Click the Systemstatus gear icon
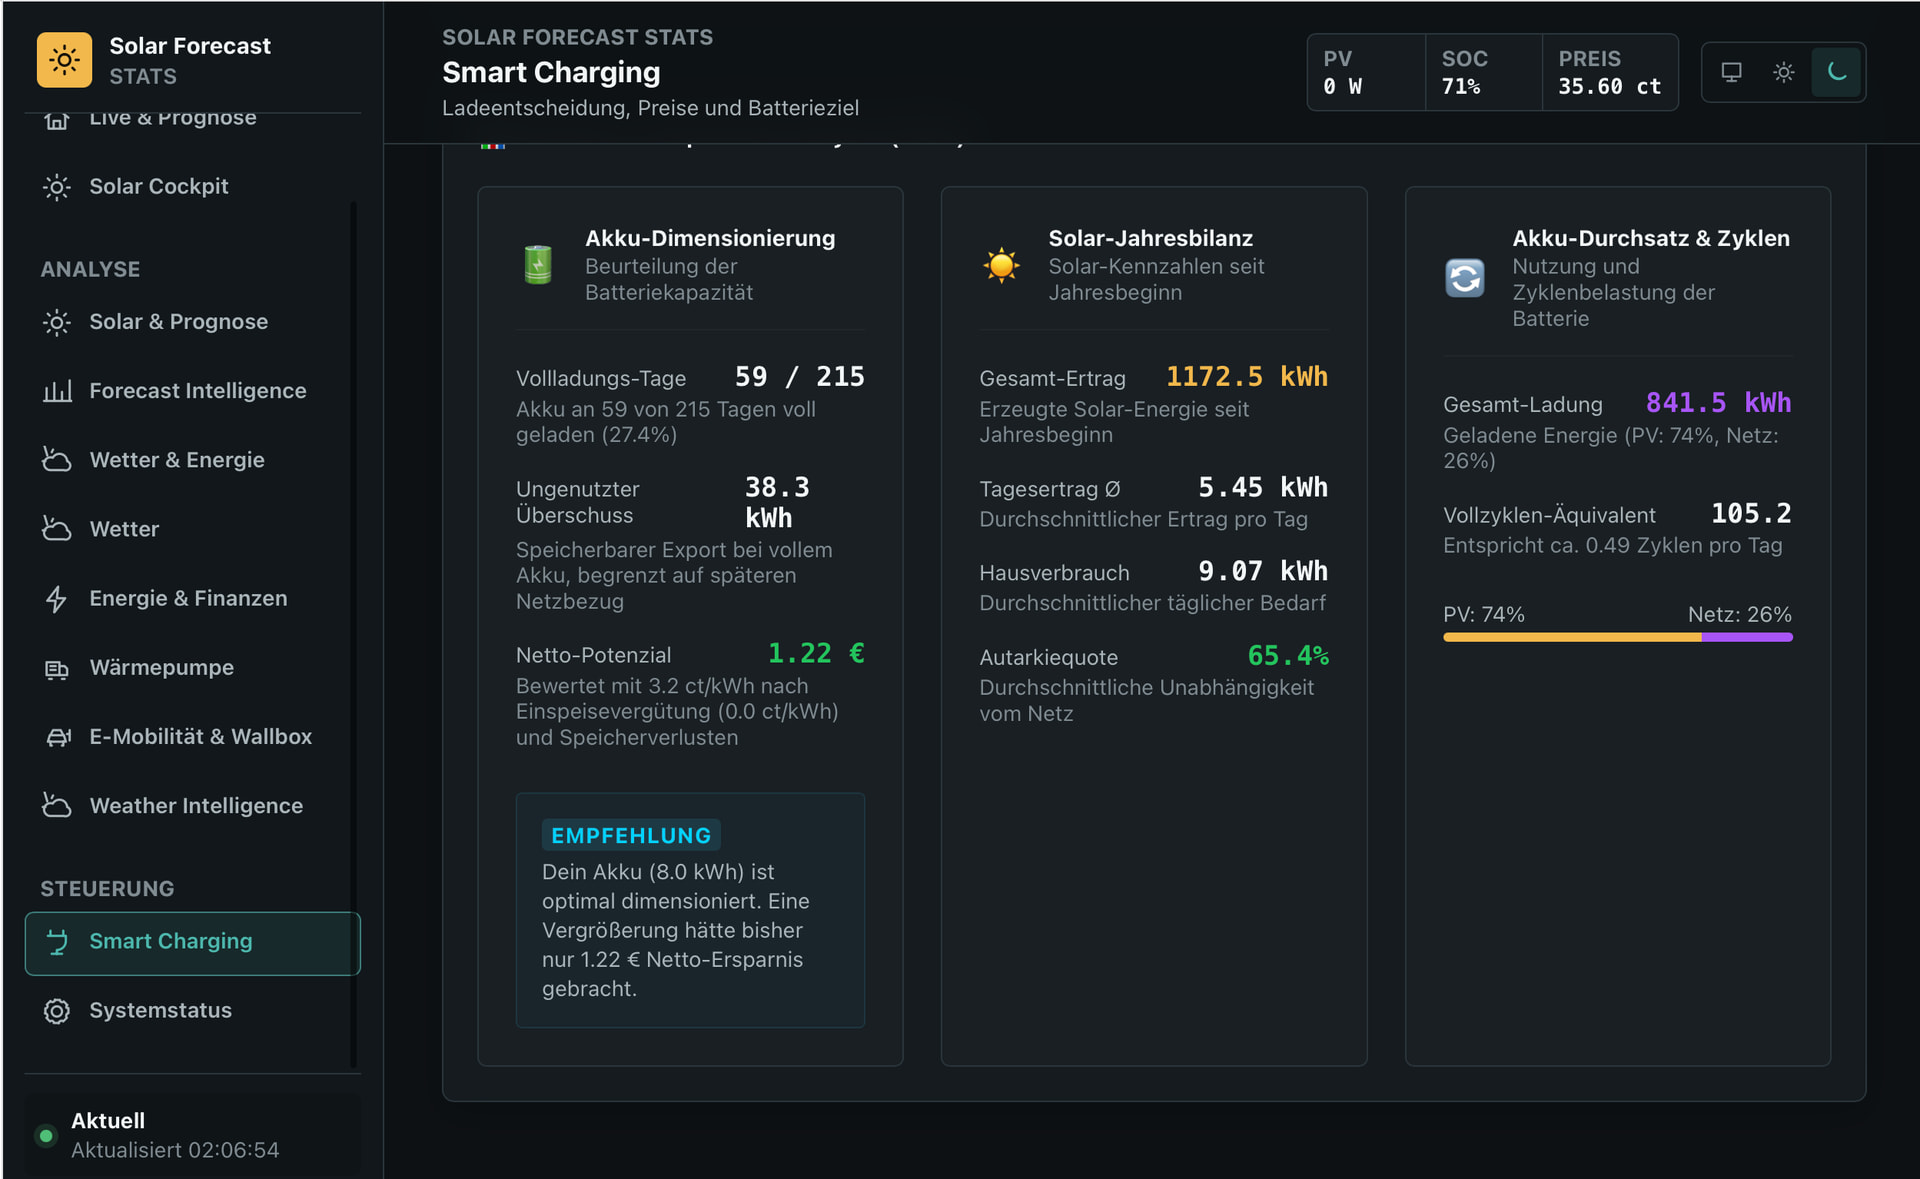Screen dimensions: 1920x1179 tap(57, 1011)
